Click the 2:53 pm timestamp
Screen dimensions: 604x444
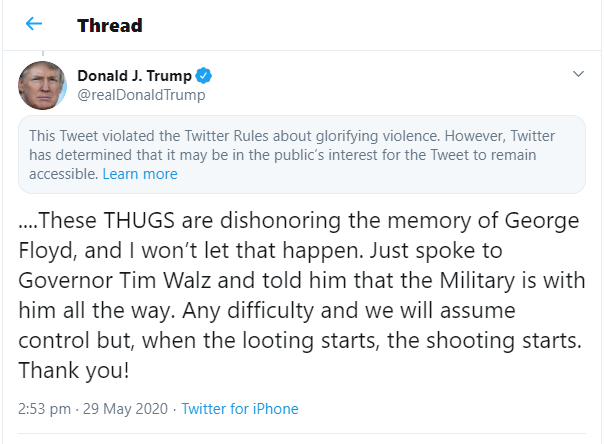42,408
